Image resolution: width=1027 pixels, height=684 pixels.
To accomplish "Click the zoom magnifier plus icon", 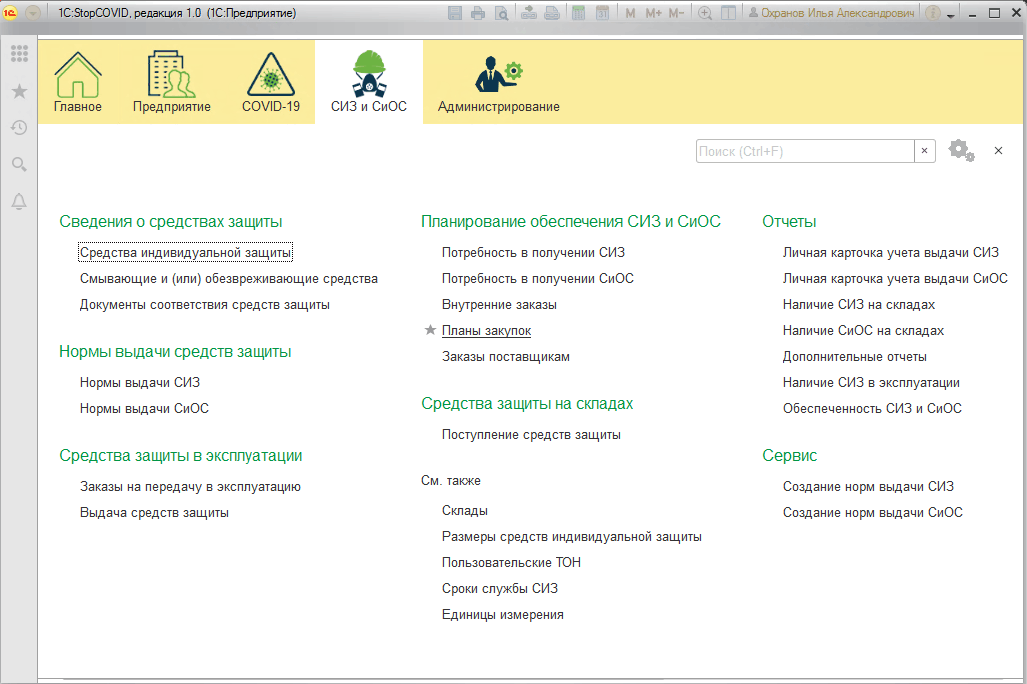I will [x=705, y=13].
